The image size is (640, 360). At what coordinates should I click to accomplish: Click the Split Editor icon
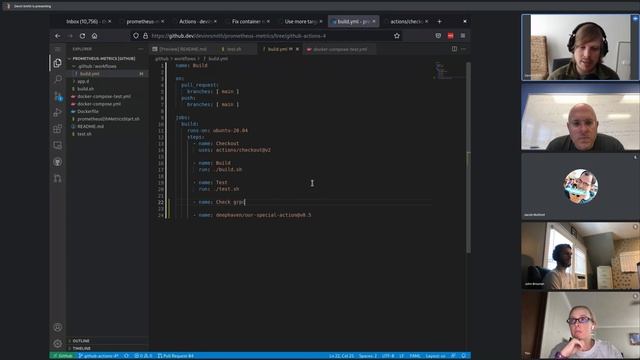tap(454, 49)
